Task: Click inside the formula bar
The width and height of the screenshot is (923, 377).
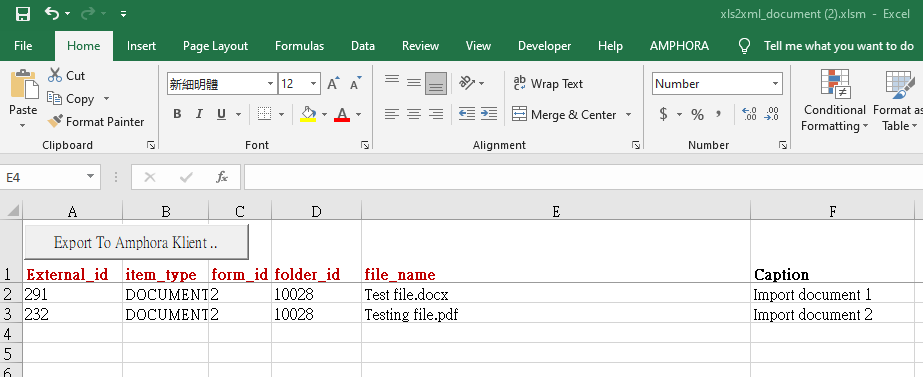Action: pyautogui.click(x=583, y=177)
